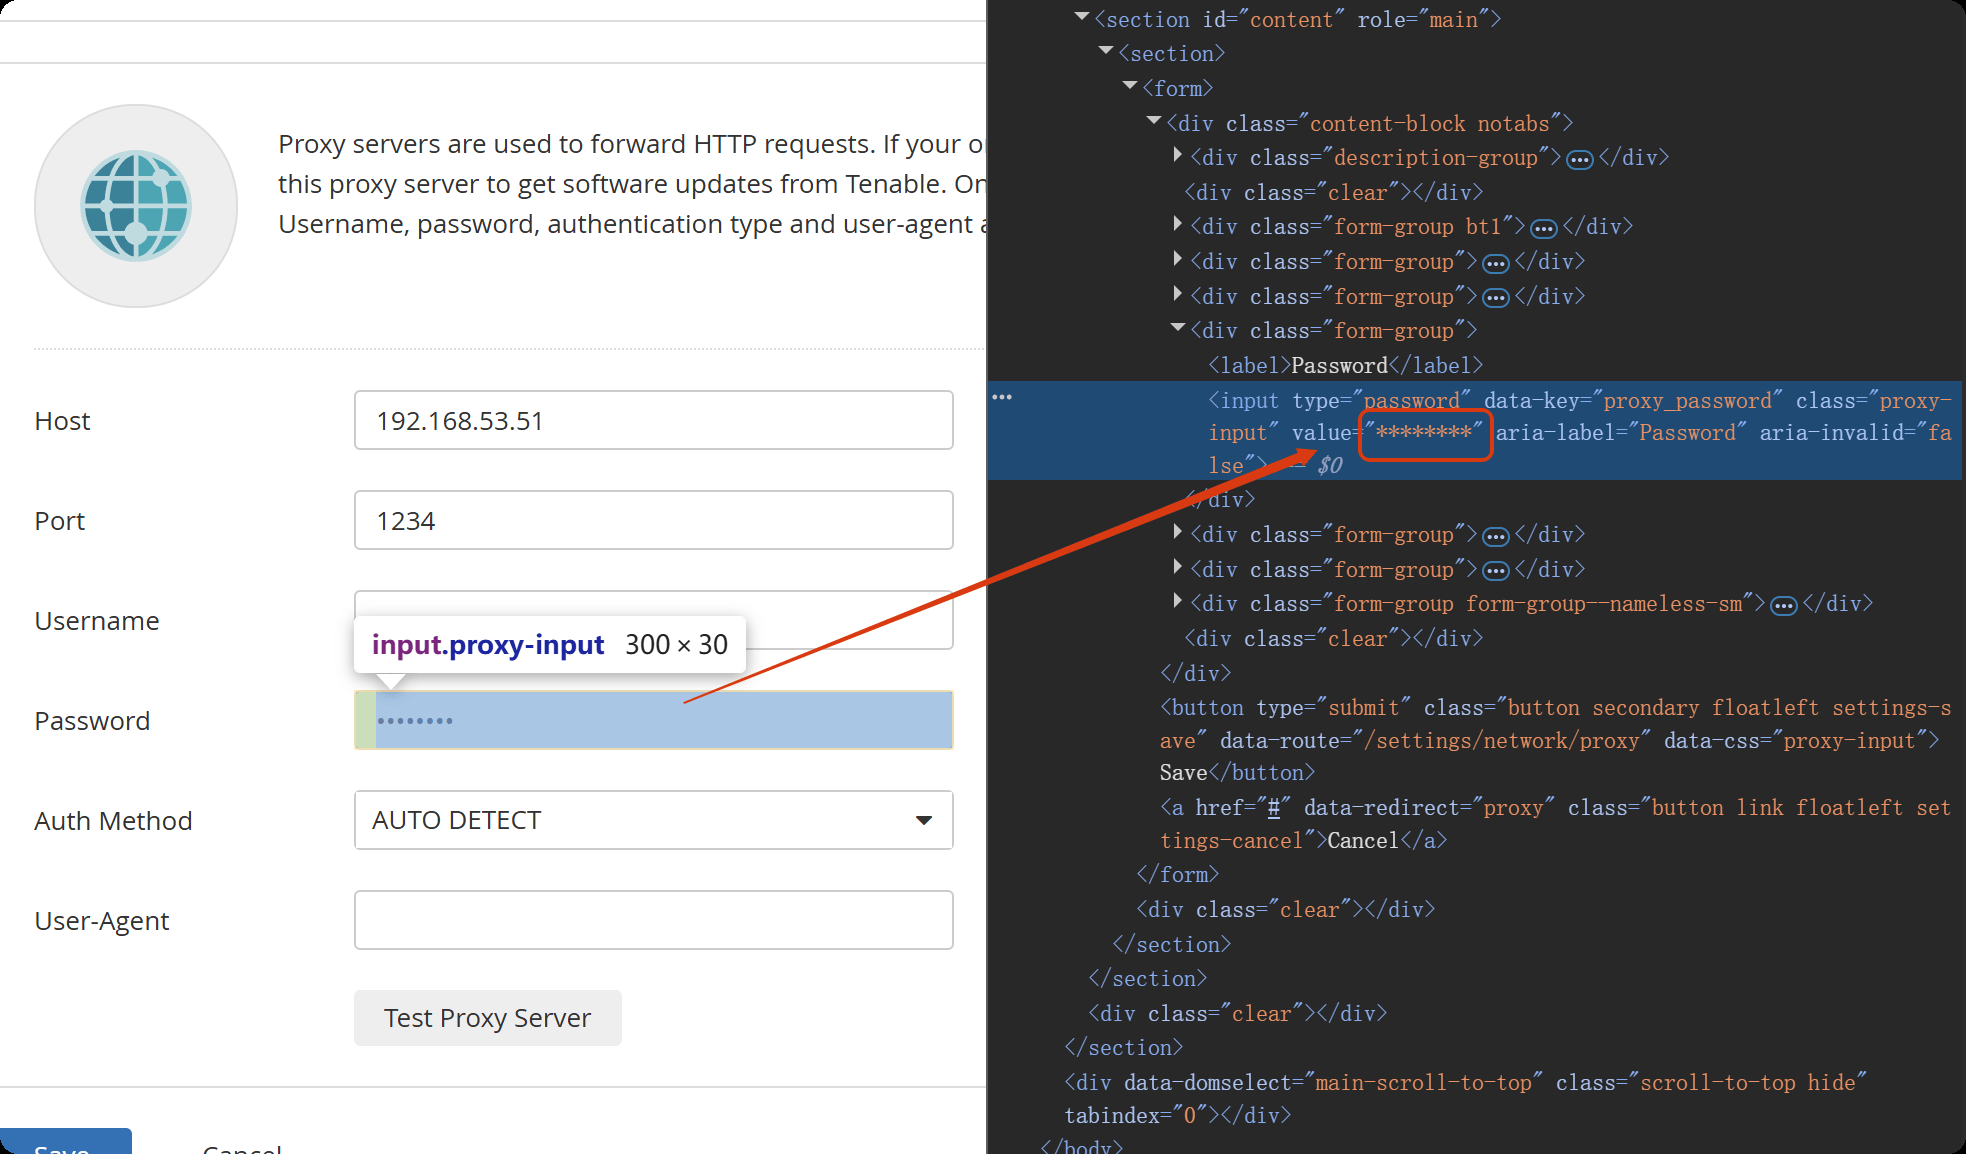Click the Cancel link beside Save
This screenshot has height=1154, width=1966.
pyautogui.click(x=241, y=1147)
